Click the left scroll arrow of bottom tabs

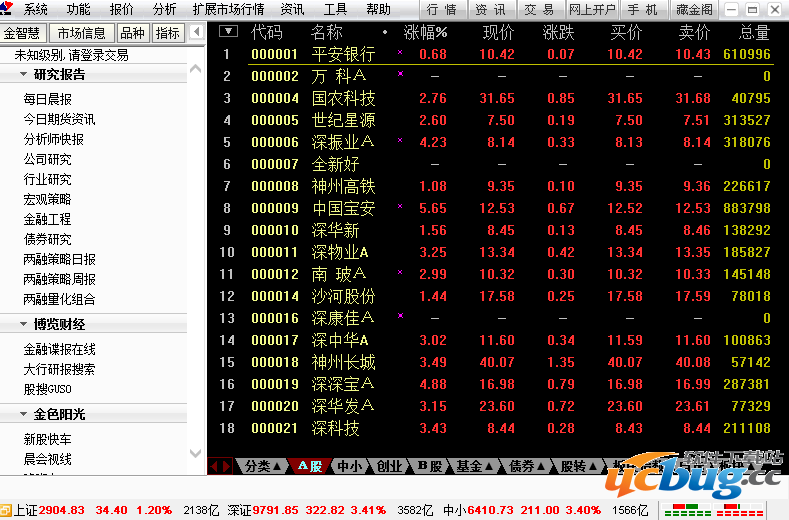(x=213, y=466)
